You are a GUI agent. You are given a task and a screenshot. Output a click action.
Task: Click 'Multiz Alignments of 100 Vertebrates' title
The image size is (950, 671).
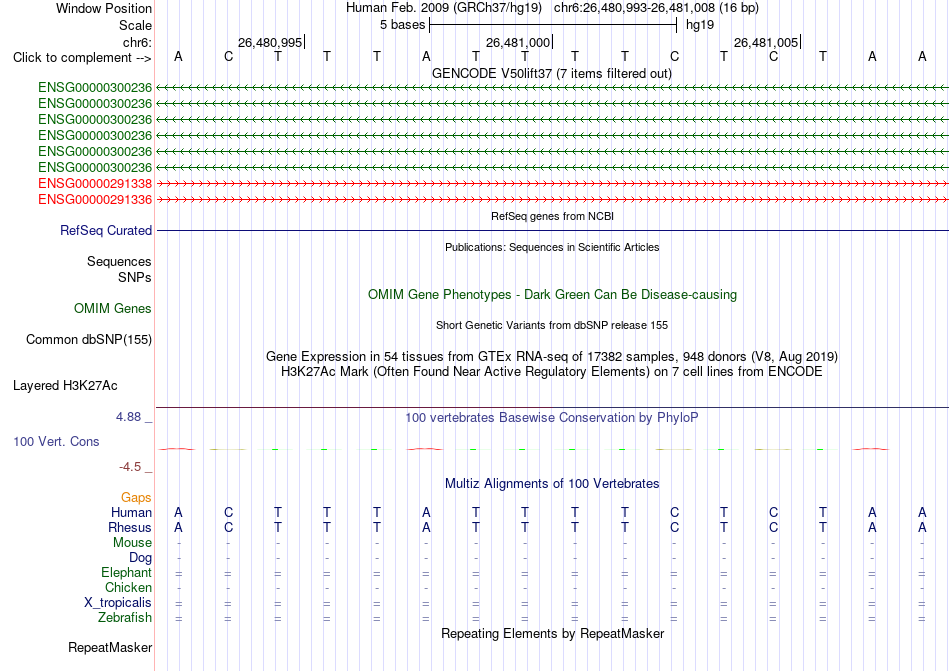(x=552, y=484)
